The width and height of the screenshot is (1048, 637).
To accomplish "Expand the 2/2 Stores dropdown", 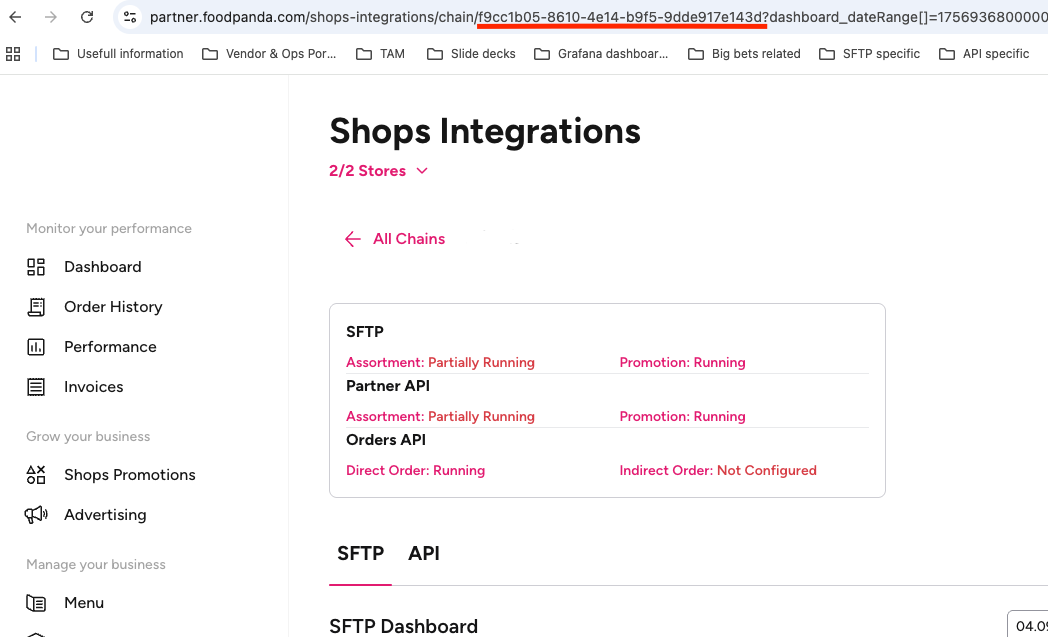I will pyautogui.click(x=378, y=171).
